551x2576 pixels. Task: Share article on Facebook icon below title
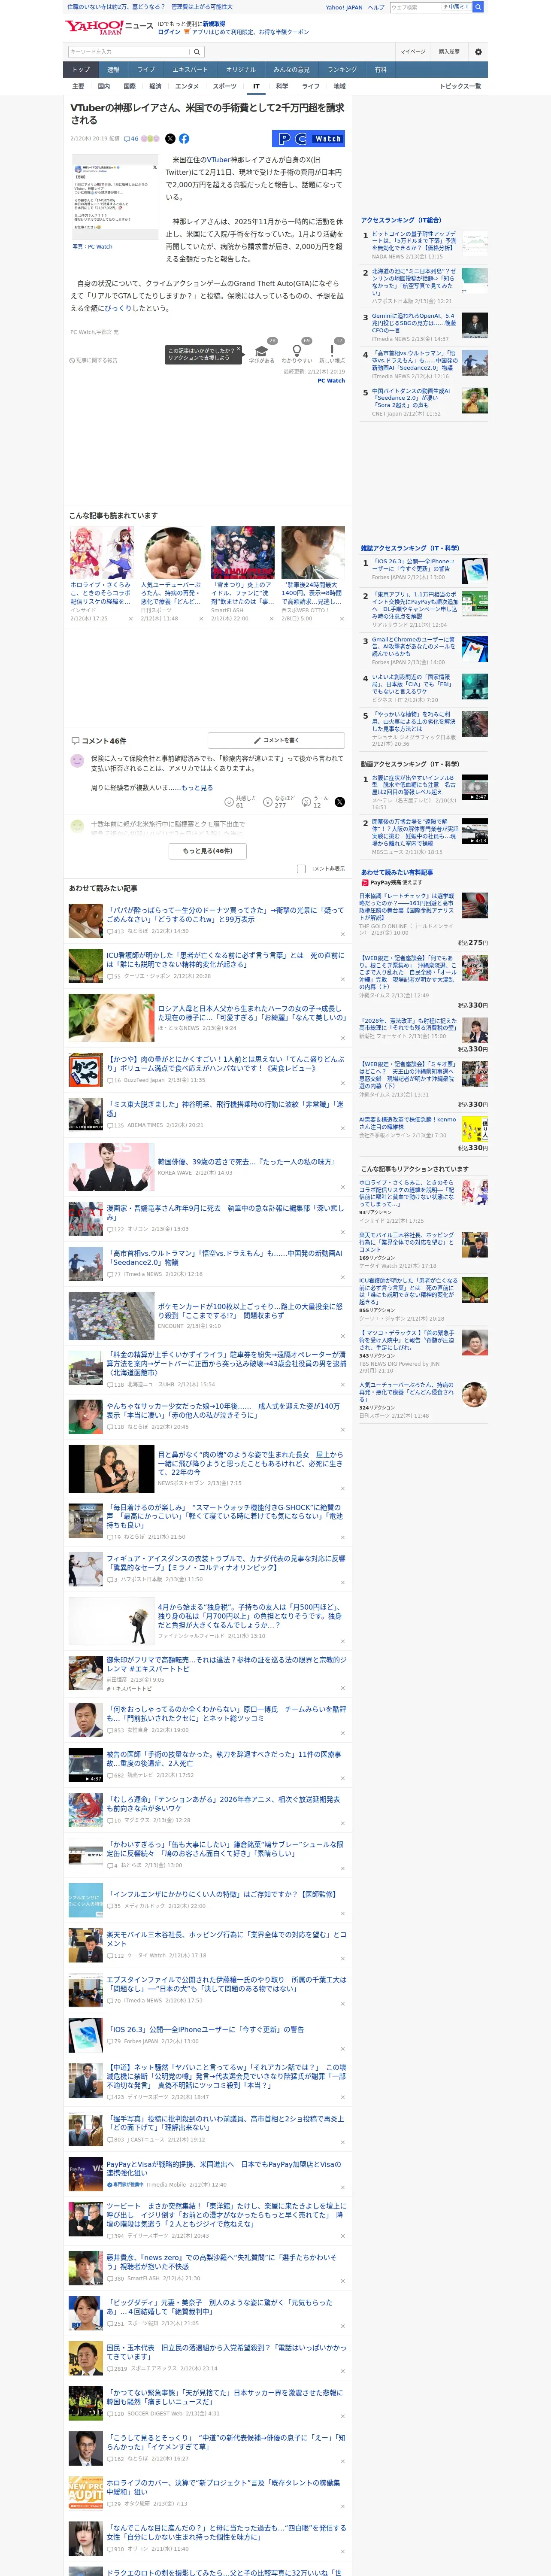(184, 139)
